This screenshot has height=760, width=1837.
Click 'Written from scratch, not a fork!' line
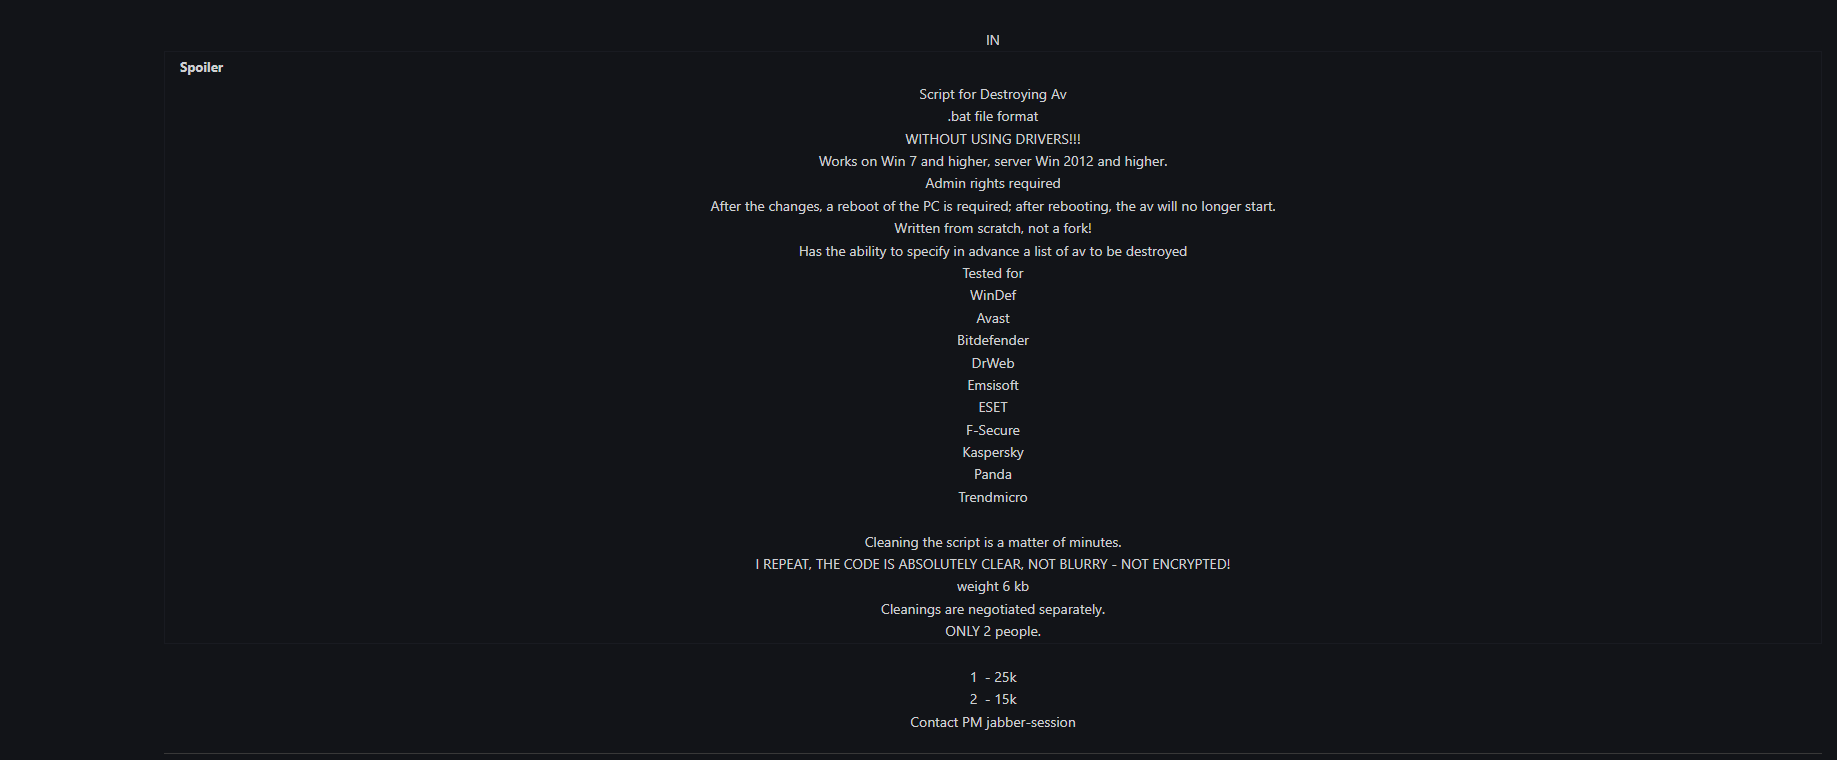pyautogui.click(x=993, y=228)
